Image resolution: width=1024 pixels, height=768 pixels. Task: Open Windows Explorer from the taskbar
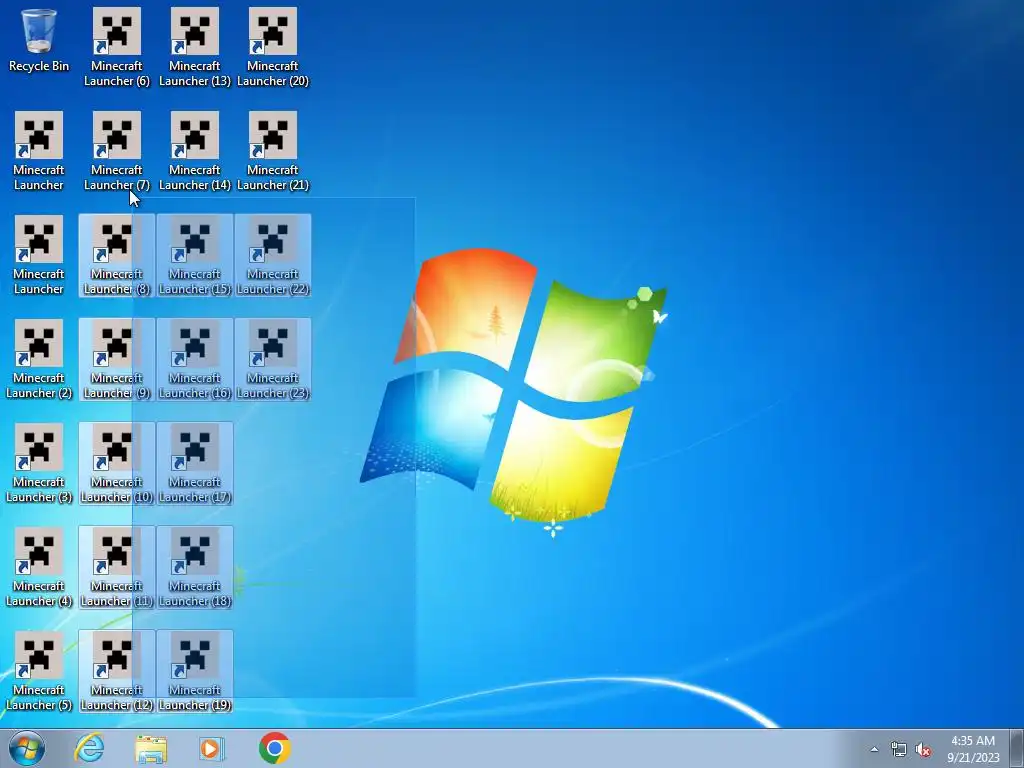[151, 748]
